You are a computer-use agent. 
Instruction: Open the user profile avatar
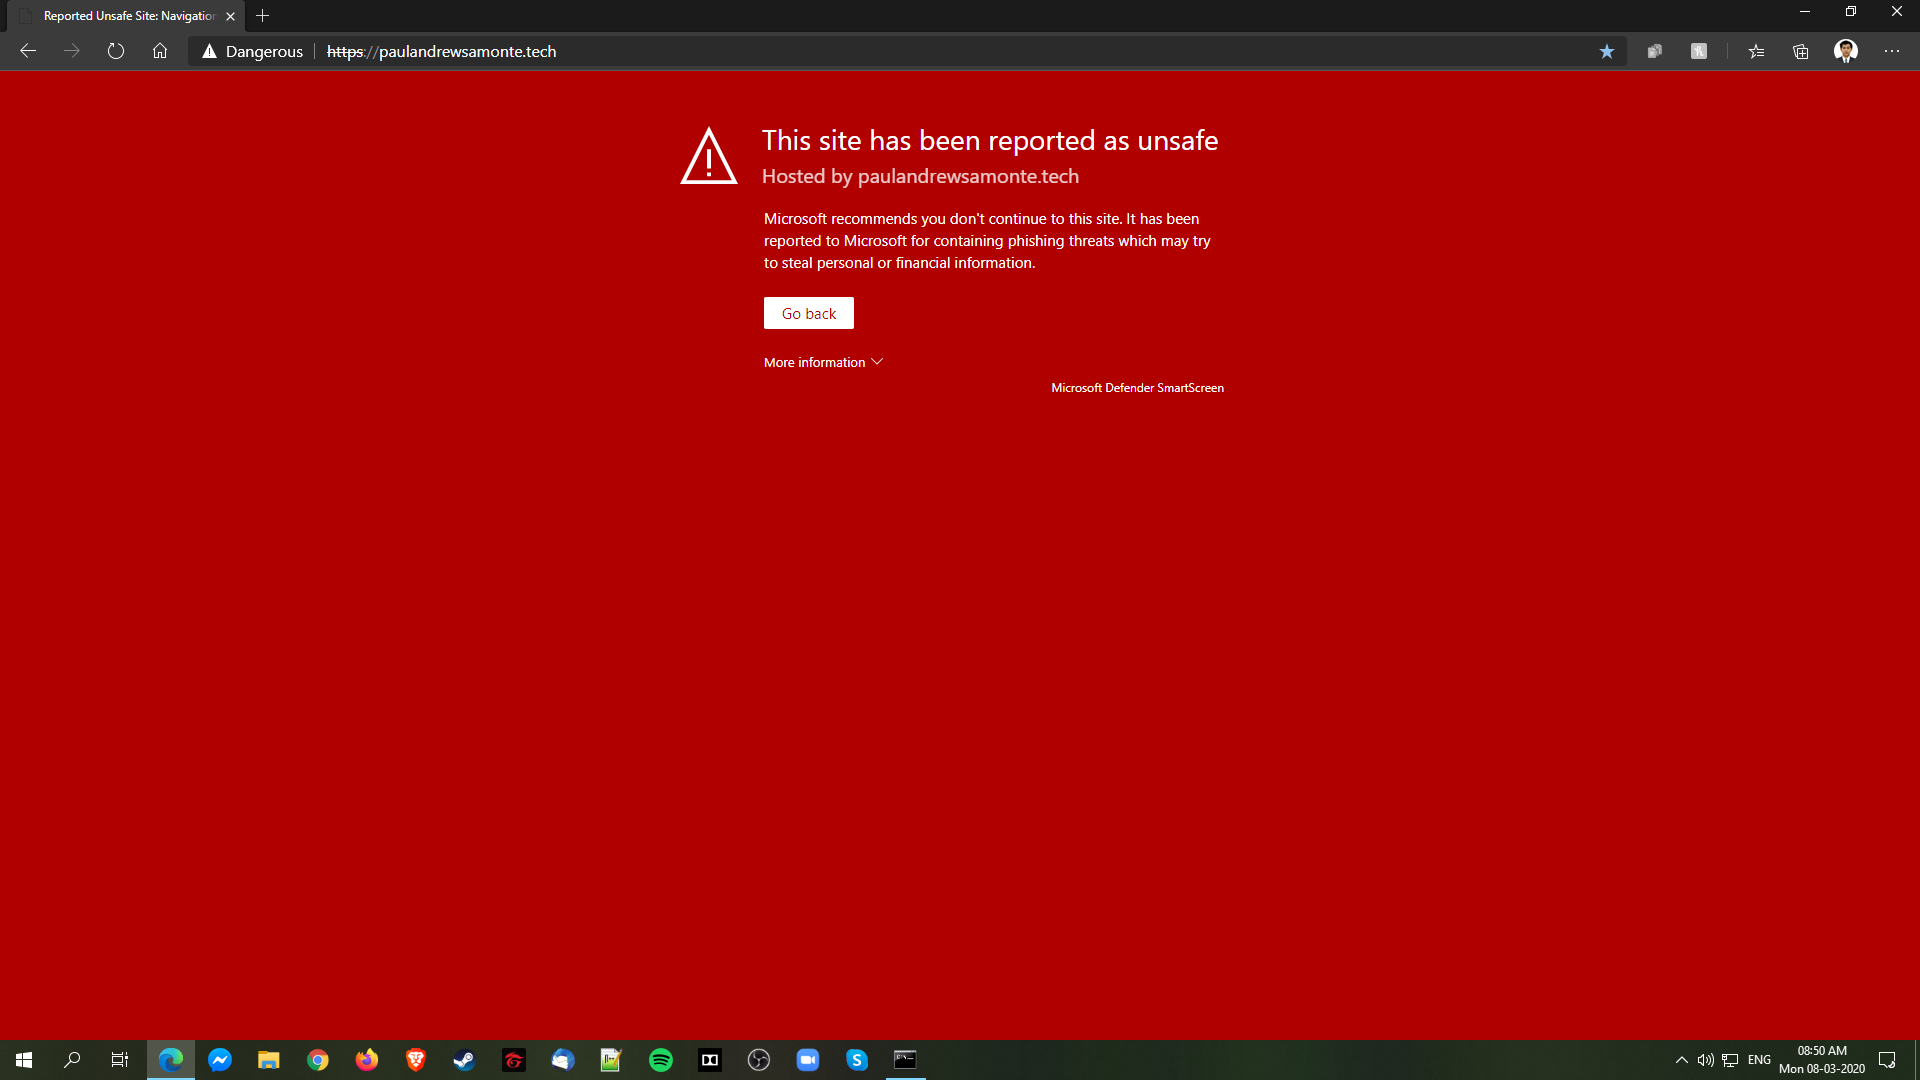point(1846,51)
